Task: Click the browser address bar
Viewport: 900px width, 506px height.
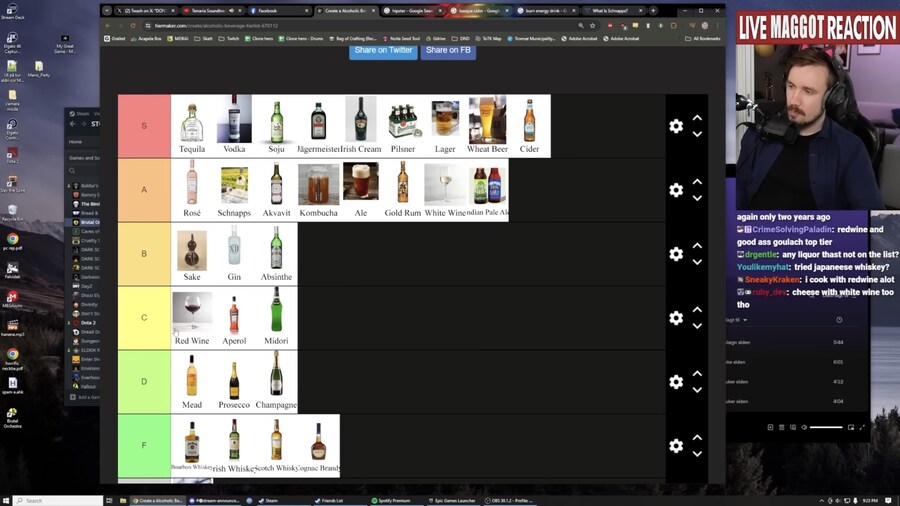Action: [x=400, y=25]
